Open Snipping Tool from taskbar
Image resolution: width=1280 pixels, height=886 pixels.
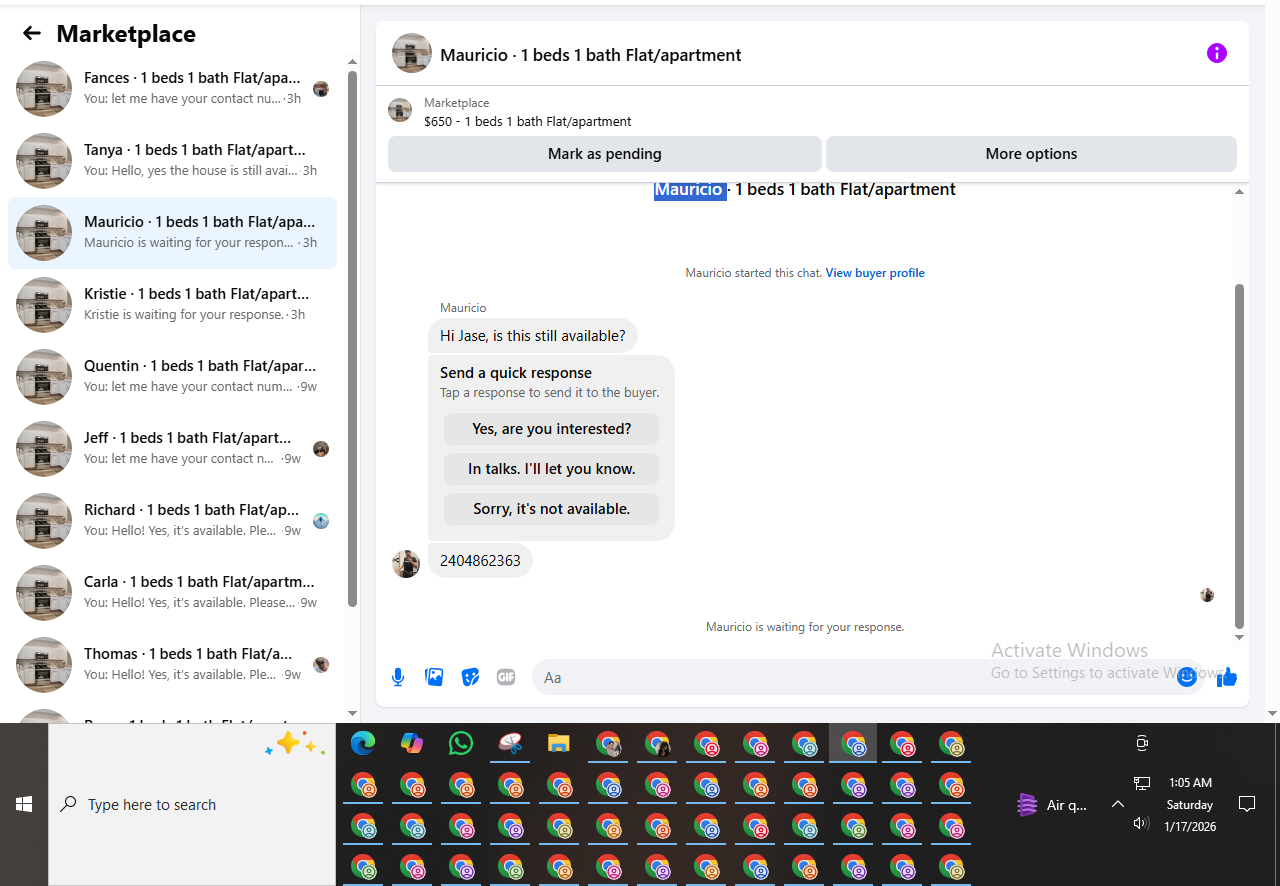click(x=510, y=743)
